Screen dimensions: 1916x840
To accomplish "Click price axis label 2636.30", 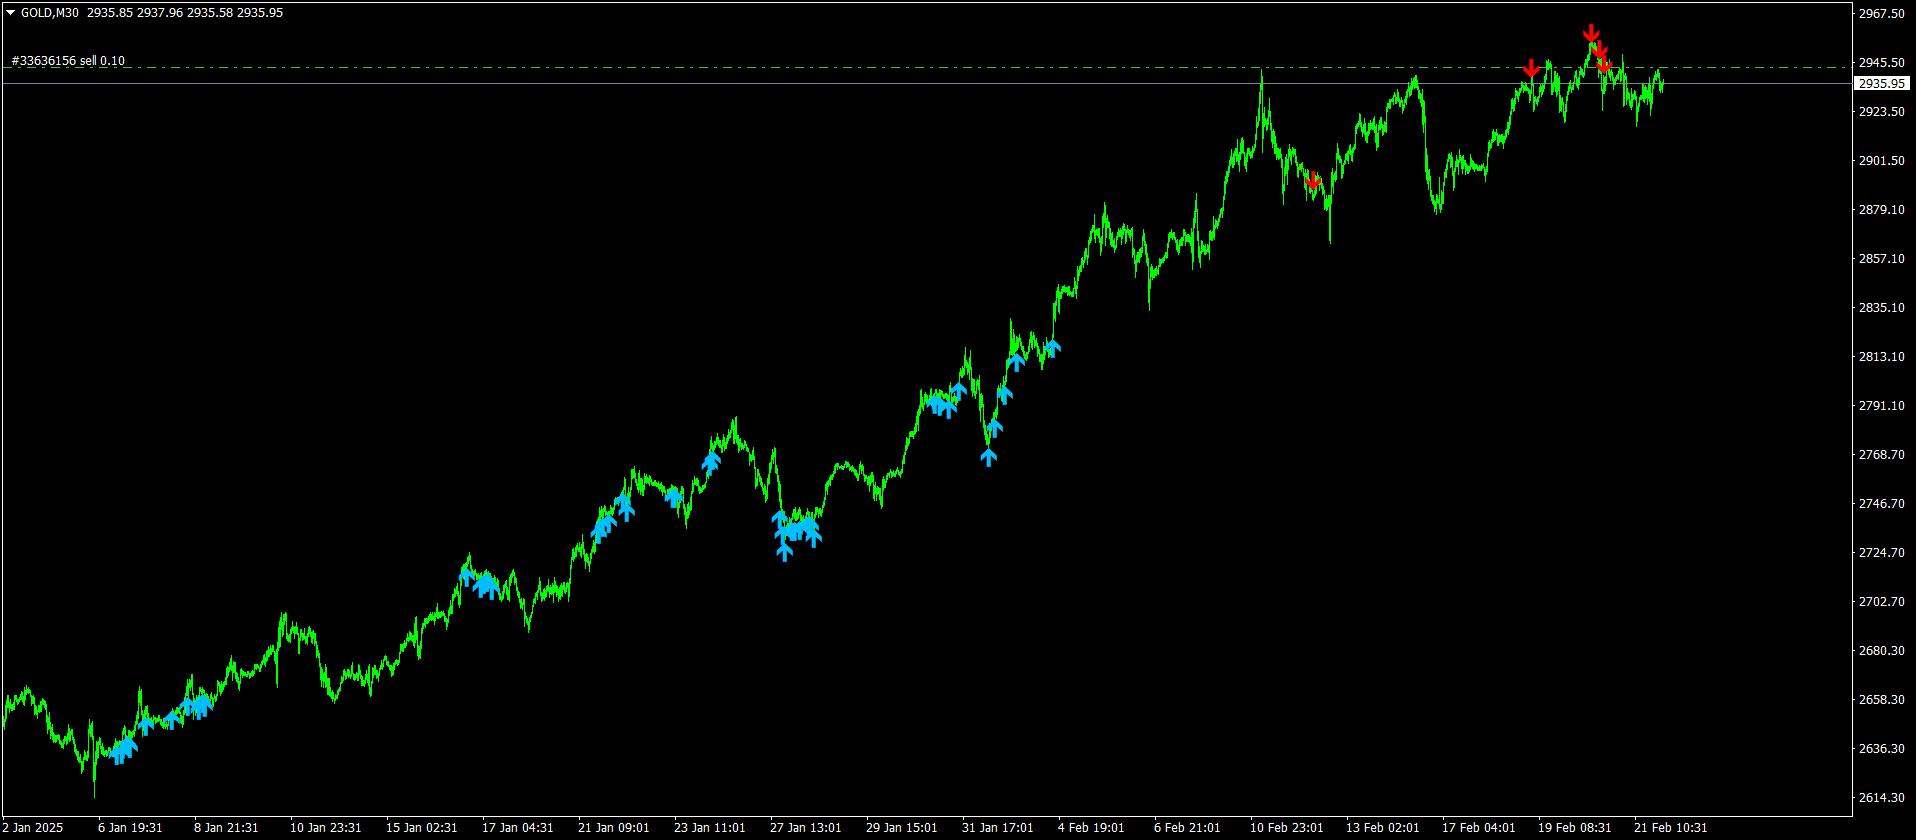I will 1881,749.
